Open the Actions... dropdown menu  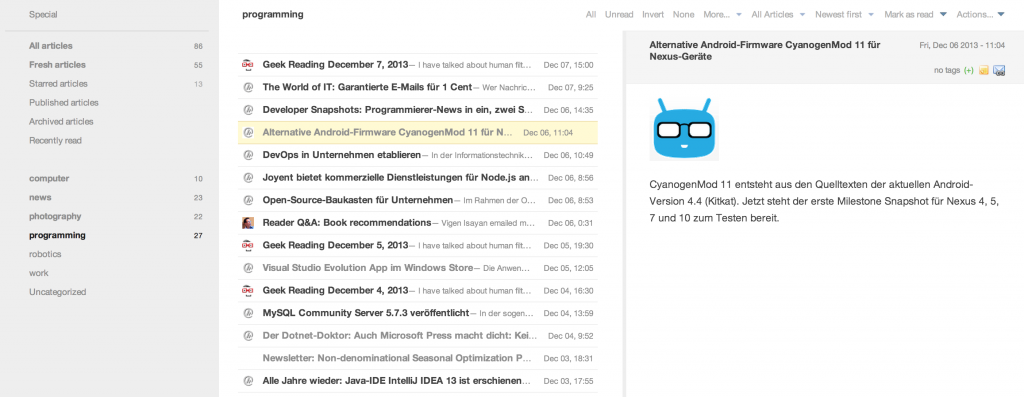[980, 14]
